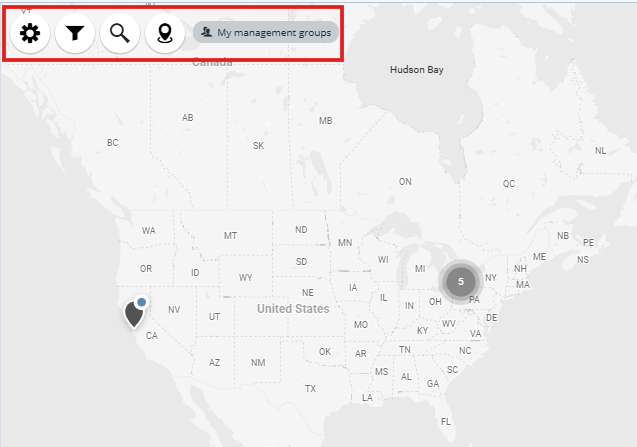Click the person icon in management groups chip

206,33
